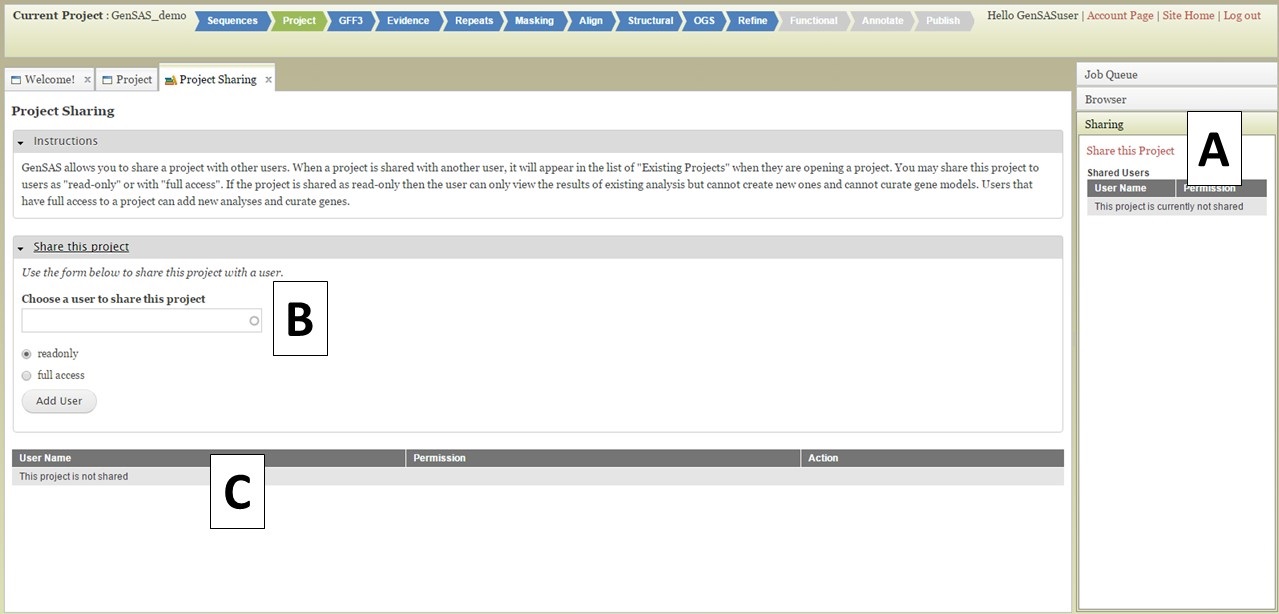Screen dimensions: 1279x614
Task: Open the Account Page link
Action: [x=1118, y=16]
